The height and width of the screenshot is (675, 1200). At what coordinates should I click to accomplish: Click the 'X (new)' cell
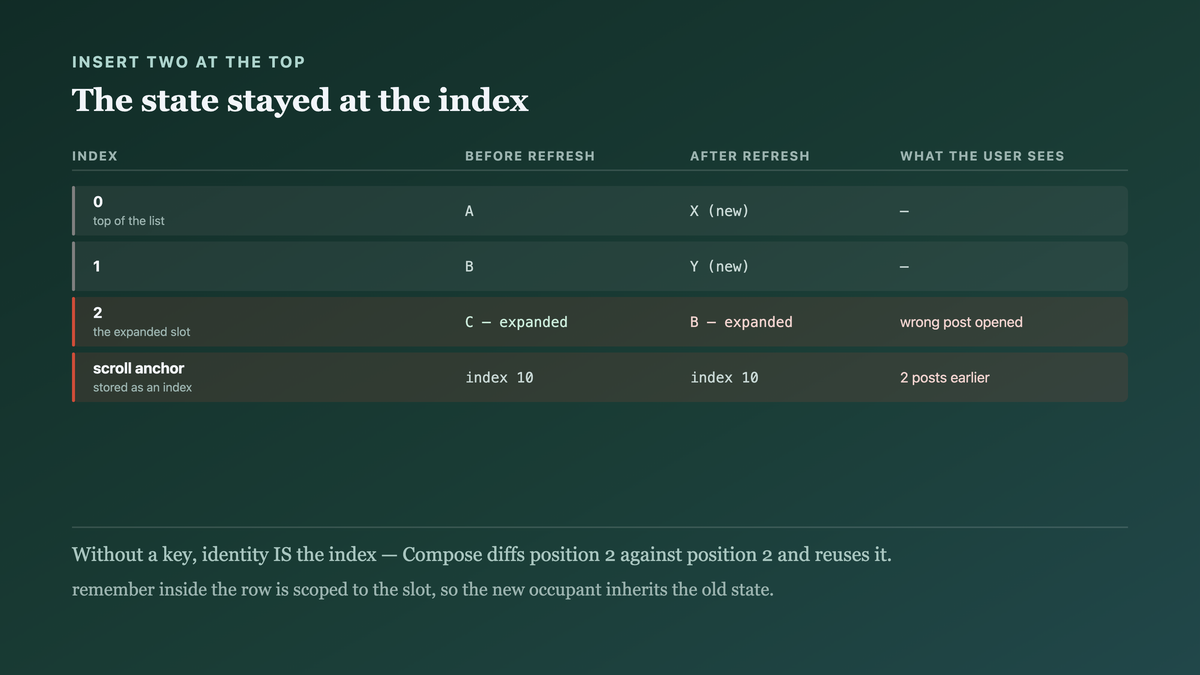719,211
